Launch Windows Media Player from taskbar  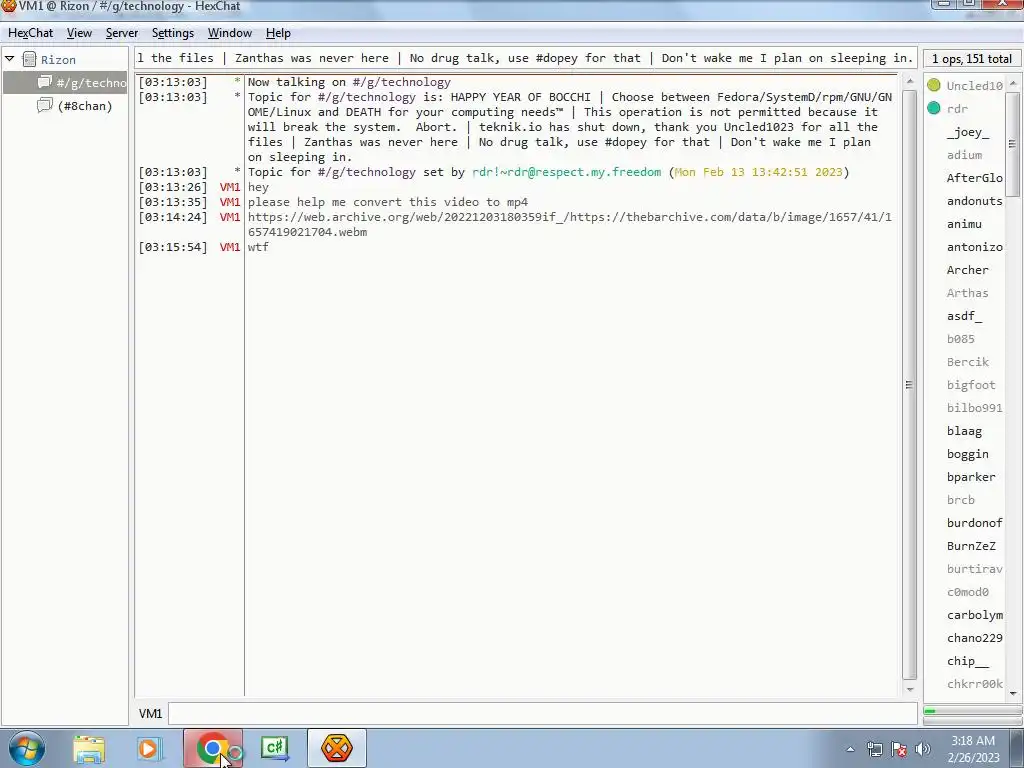pos(148,749)
